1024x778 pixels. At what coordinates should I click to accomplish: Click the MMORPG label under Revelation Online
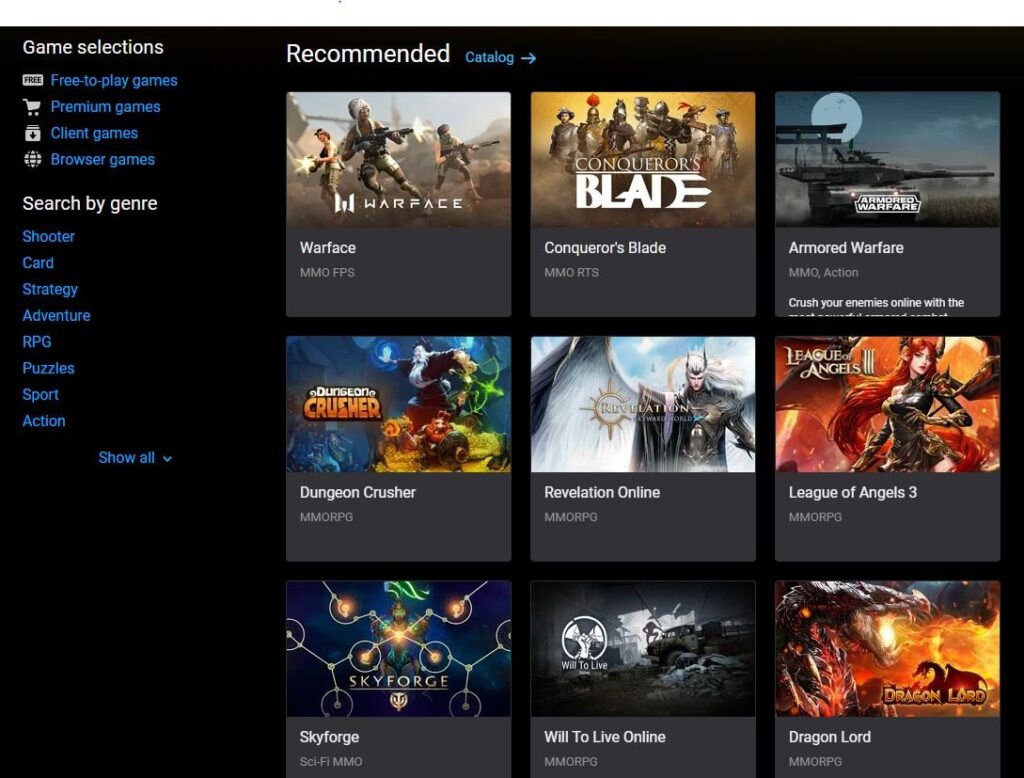571,517
